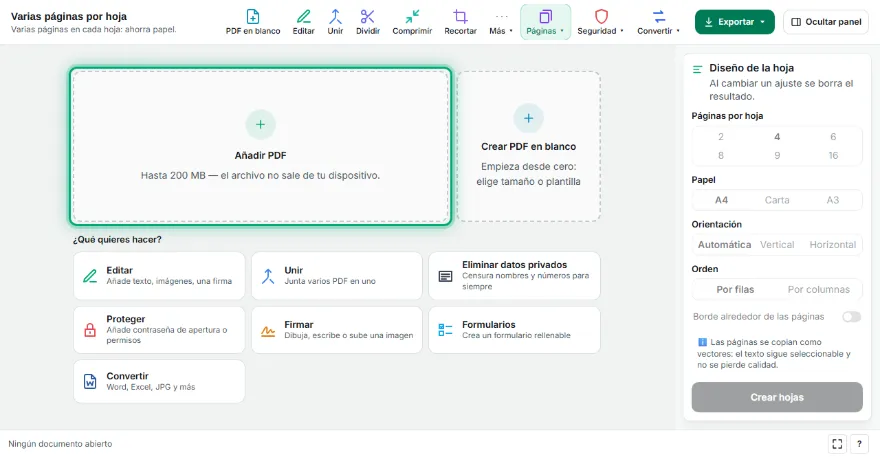This screenshot has height=457, width=880.
Task: Select 16 pages per sheet
Action: [833, 156]
